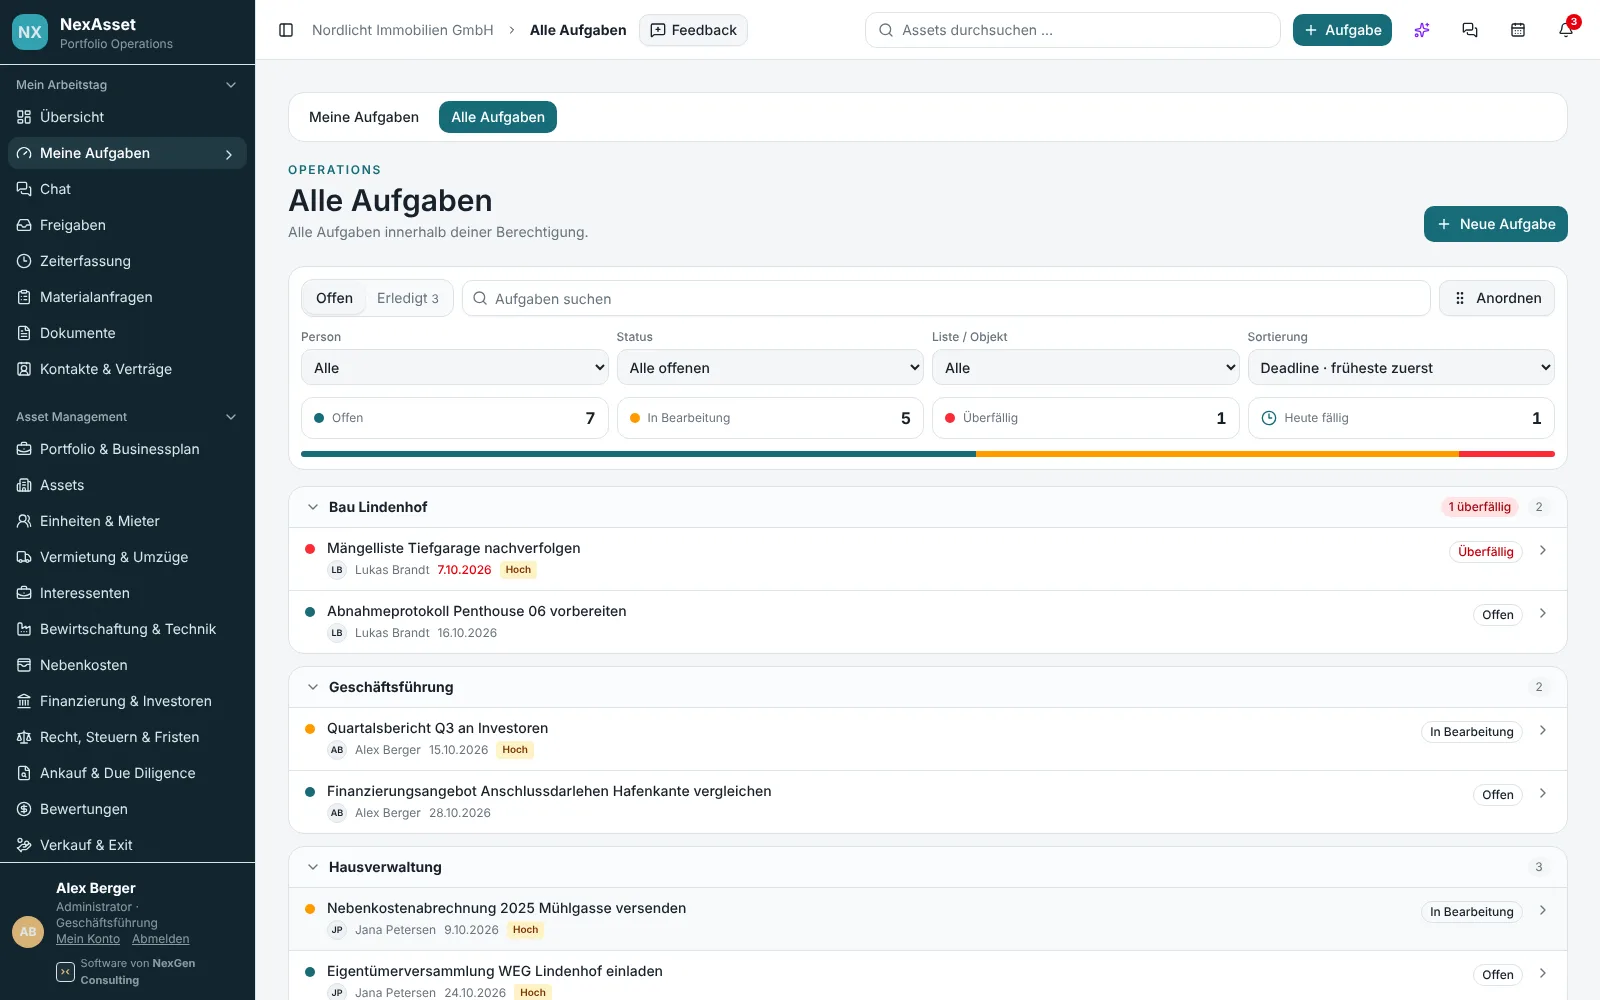Collapse the Hausverwaltung group
Screen dimensions: 1600x1000
313,867
